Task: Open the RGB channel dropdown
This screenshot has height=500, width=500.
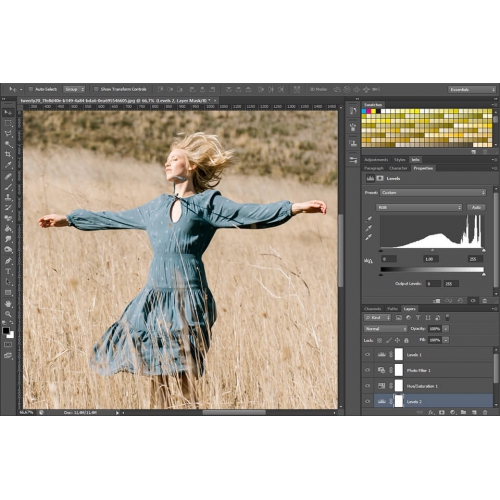Action: coord(419,207)
